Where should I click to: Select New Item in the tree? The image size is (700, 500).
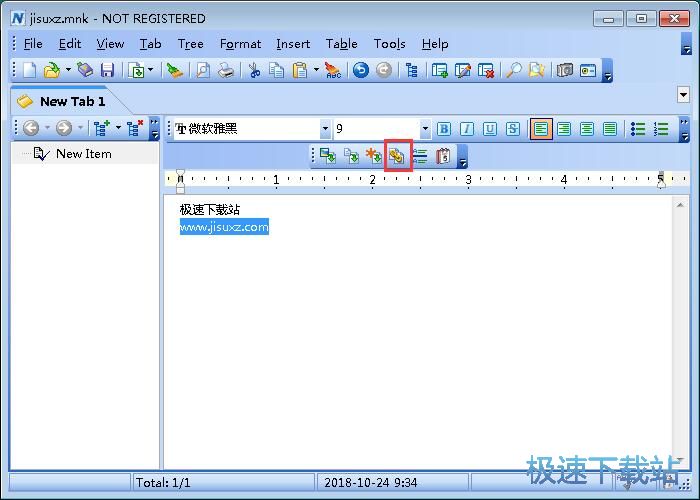tap(83, 154)
